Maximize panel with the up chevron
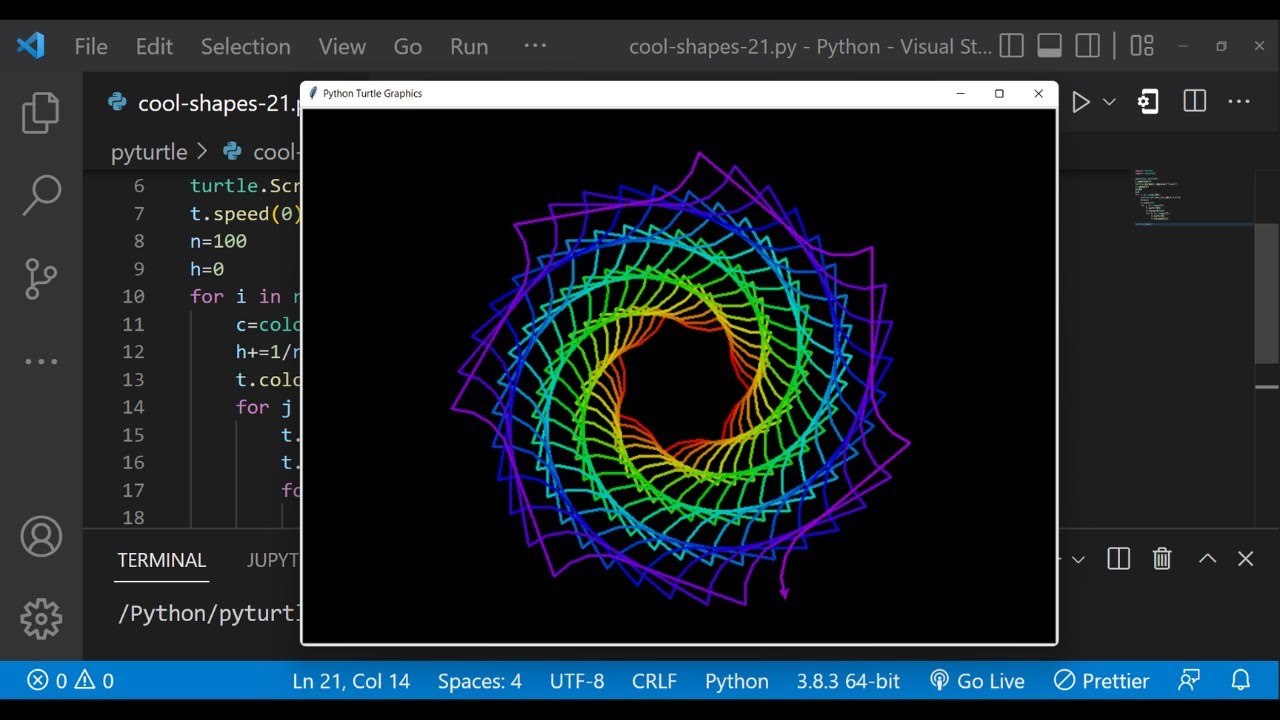Image resolution: width=1280 pixels, height=720 pixels. 1207,559
